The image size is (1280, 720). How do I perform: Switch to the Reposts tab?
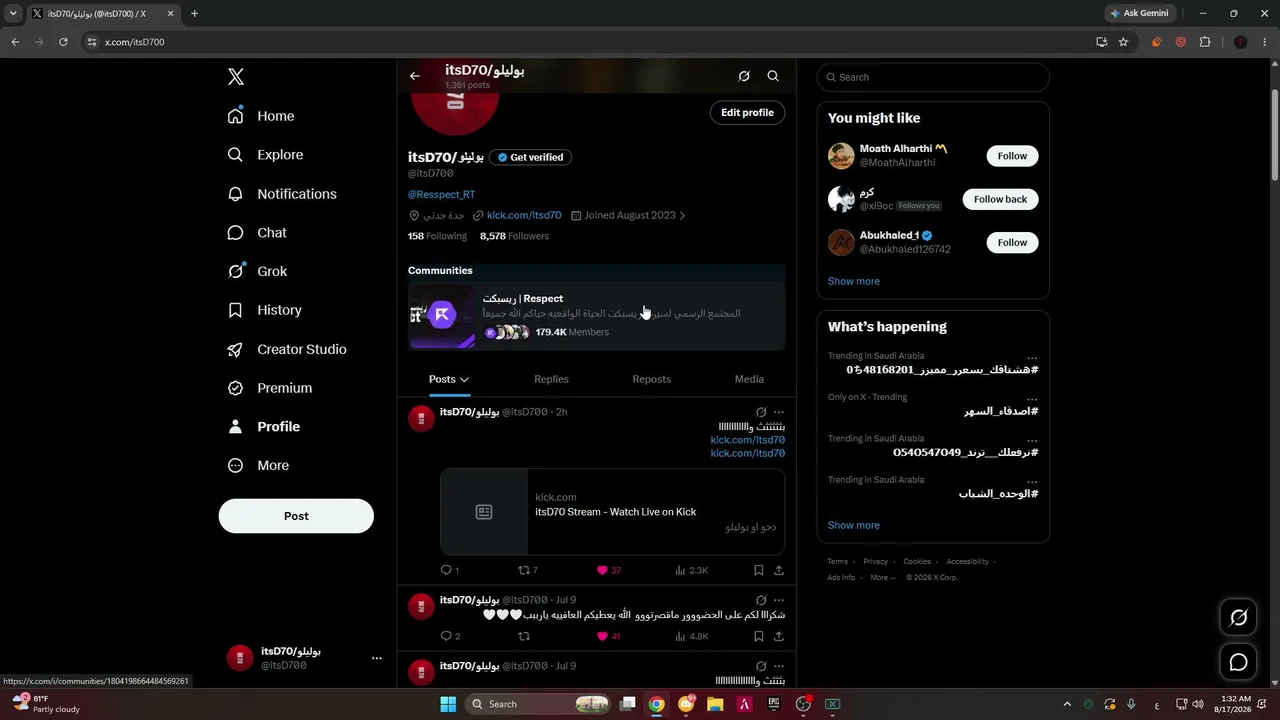[x=651, y=379]
